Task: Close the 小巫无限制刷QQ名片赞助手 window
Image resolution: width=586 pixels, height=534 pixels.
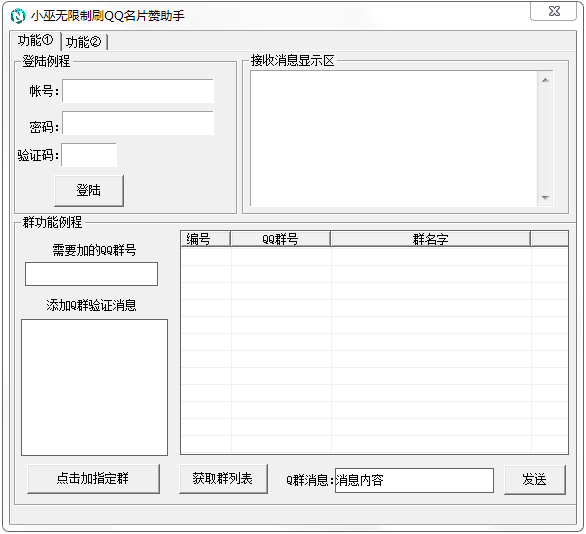Action: coord(554,11)
